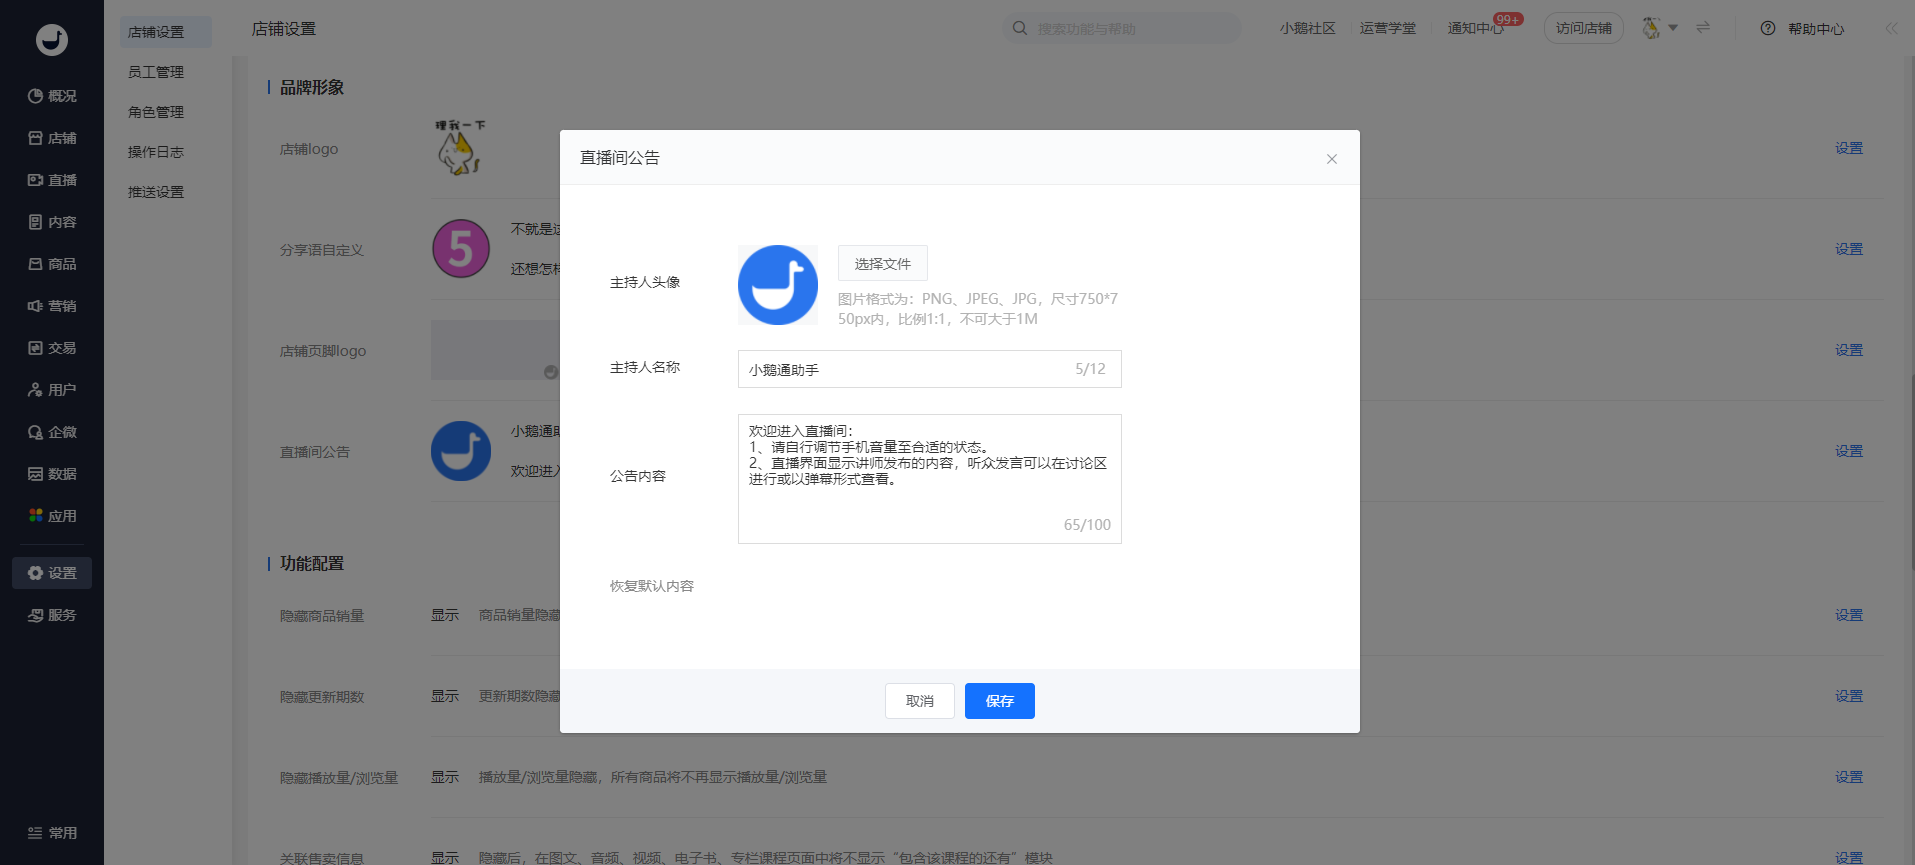The width and height of the screenshot is (1915, 865).
Task: Click 设置 link for 店铺logo row
Action: tap(1849, 148)
